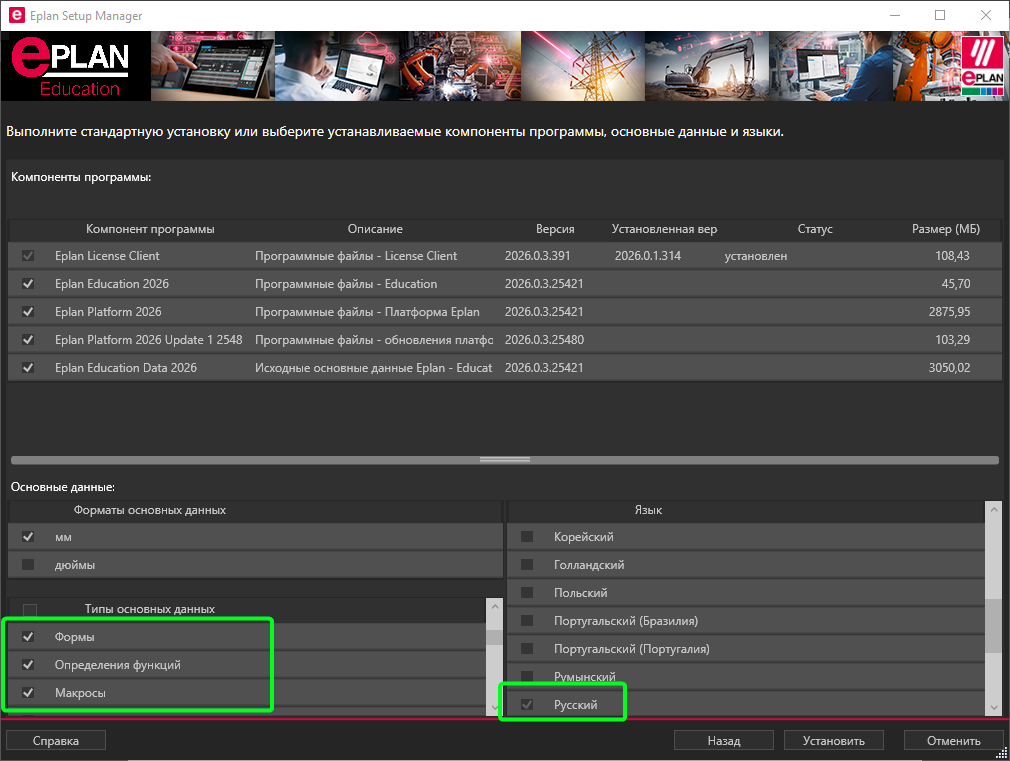Click description Исходные основные данные Eplan

coord(374,368)
